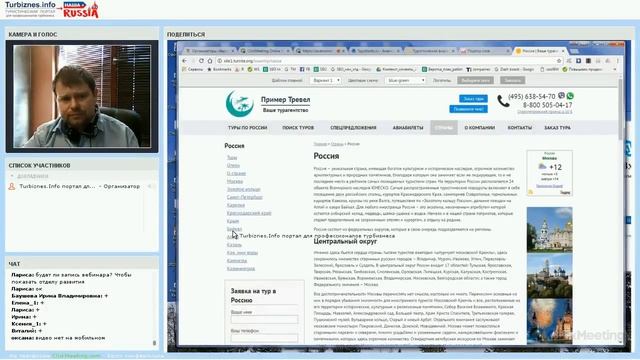This screenshot has width=640, height=360.
Task: Open the Вариант 1 template dropdown
Action: pyautogui.click(x=325, y=80)
